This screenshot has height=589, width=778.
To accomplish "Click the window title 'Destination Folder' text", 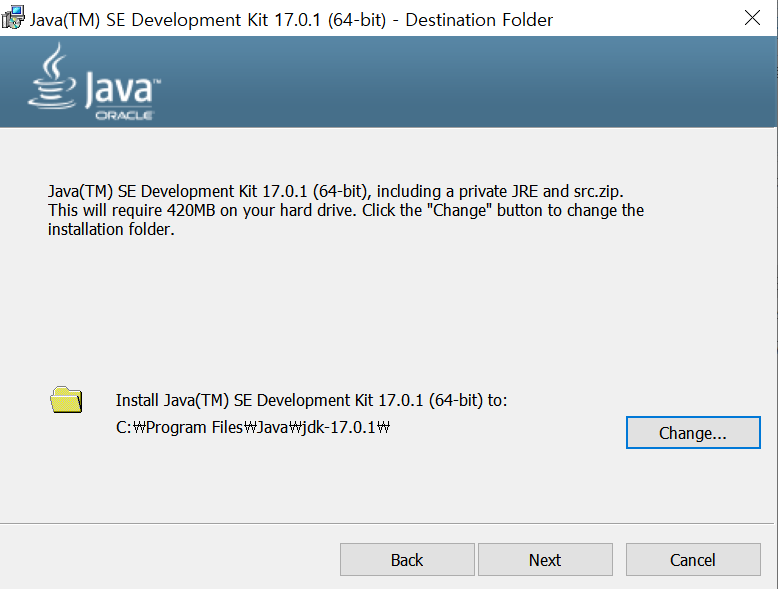I will [479, 20].
